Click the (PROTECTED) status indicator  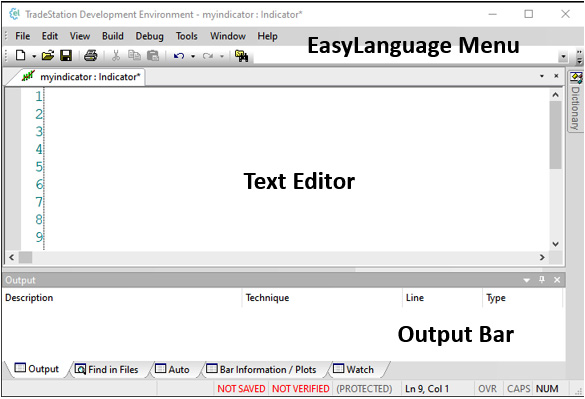[x=364, y=389]
